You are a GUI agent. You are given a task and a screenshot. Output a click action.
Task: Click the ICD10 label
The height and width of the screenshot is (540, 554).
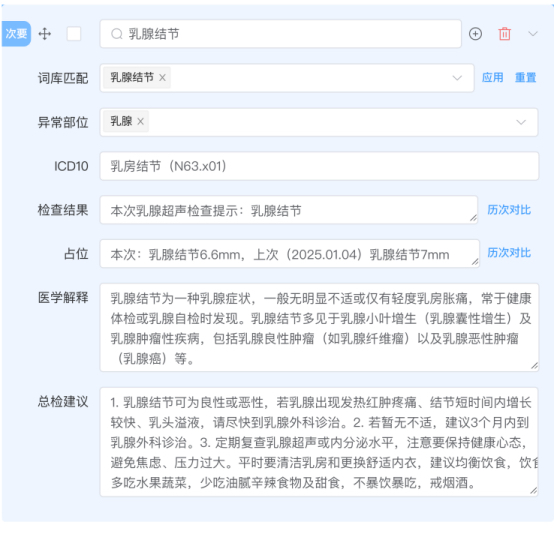(71, 166)
